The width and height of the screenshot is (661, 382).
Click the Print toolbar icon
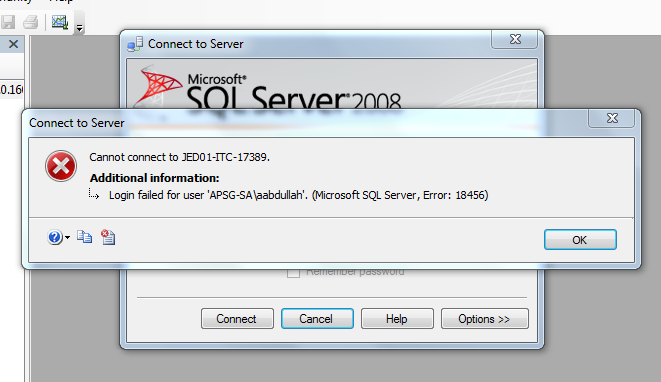tap(30, 22)
